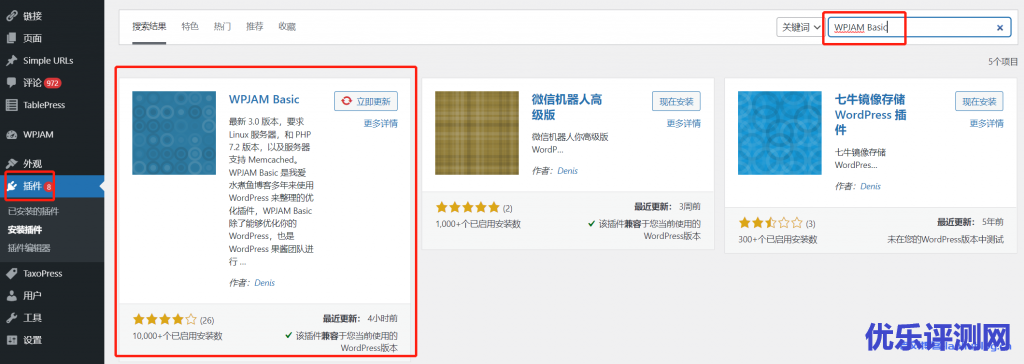This screenshot has height=364, width=1024.
Task: Click 立即更新 button for WPJAM Basic
Action: coord(366,101)
